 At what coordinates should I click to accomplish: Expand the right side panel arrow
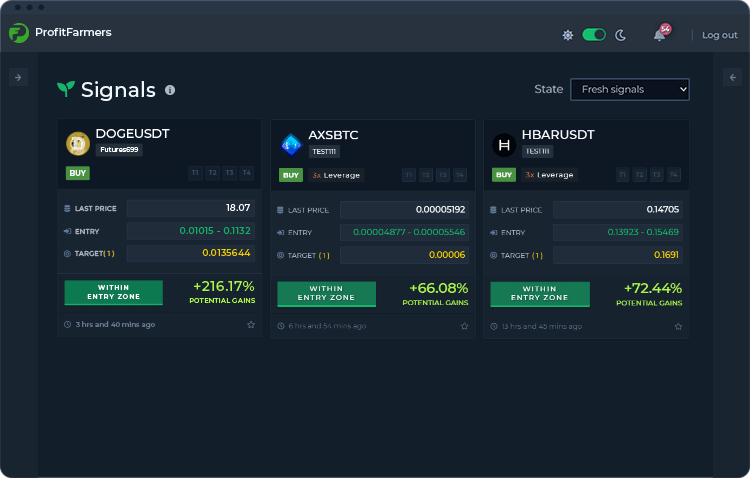(x=732, y=77)
